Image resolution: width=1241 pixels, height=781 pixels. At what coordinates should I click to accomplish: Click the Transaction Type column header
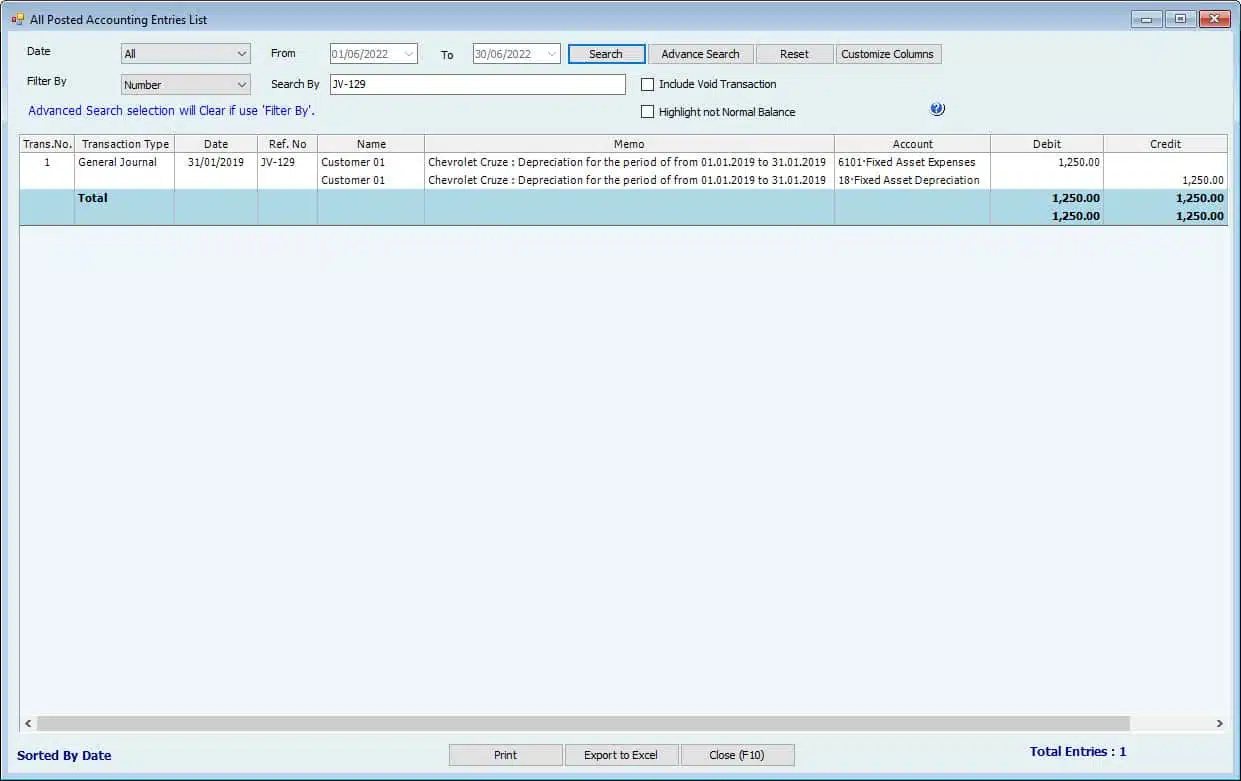pos(125,144)
